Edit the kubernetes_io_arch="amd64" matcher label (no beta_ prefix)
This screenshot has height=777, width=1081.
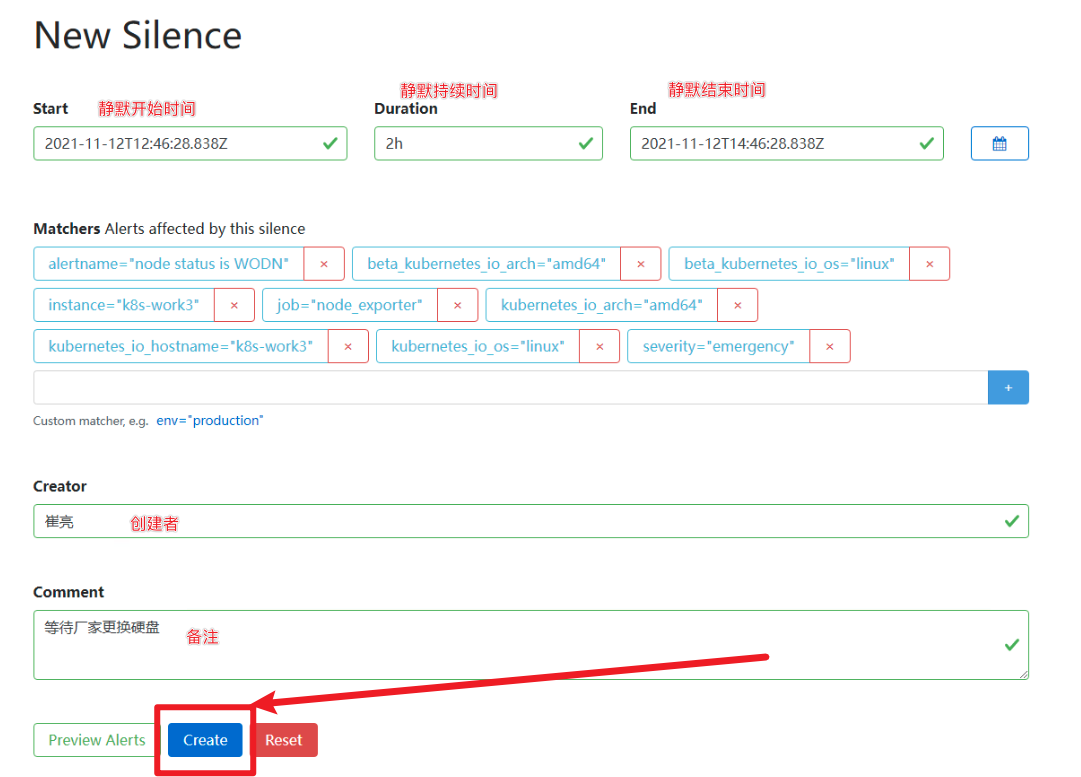(x=601, y=305)
